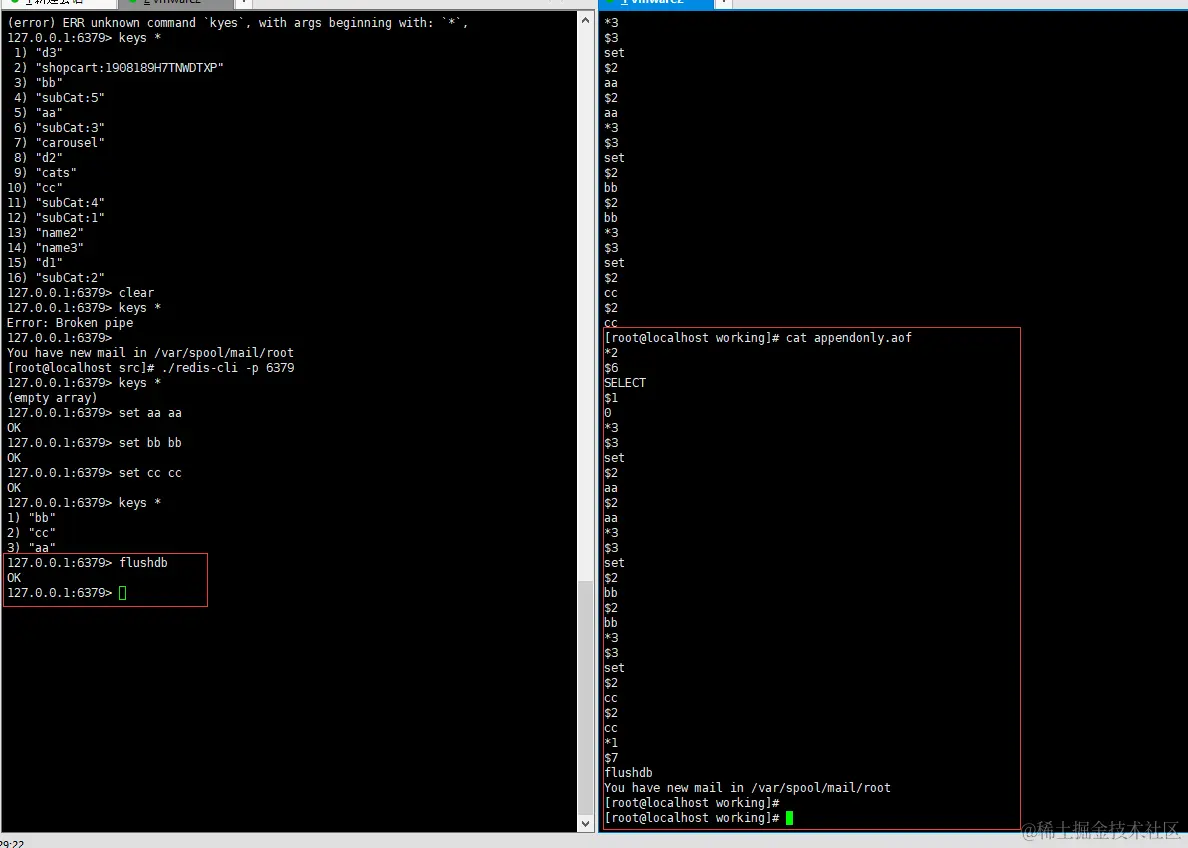
Task: Click the "$6" line in AOF output
Action: pos(611,368)
